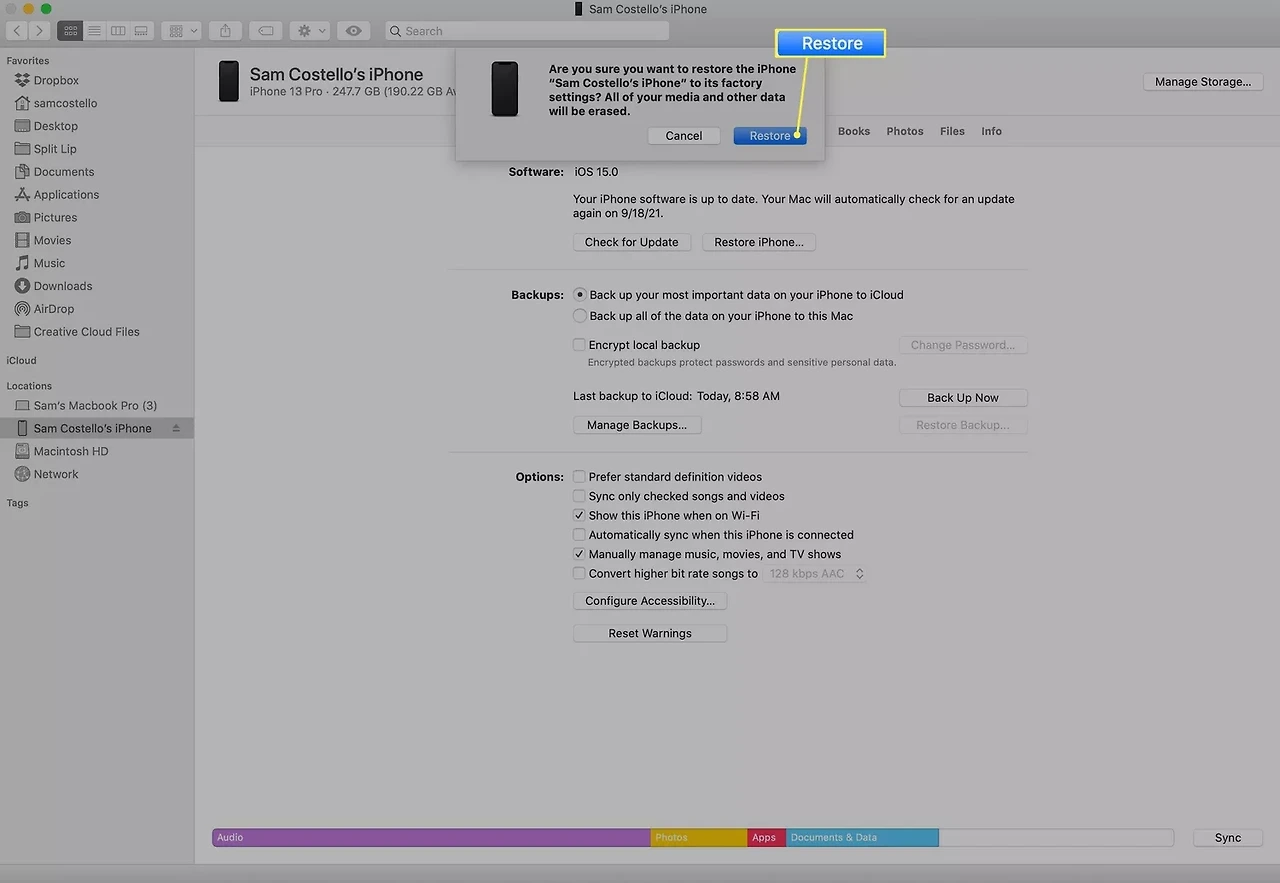Click the Sync button

point(1228,838)
